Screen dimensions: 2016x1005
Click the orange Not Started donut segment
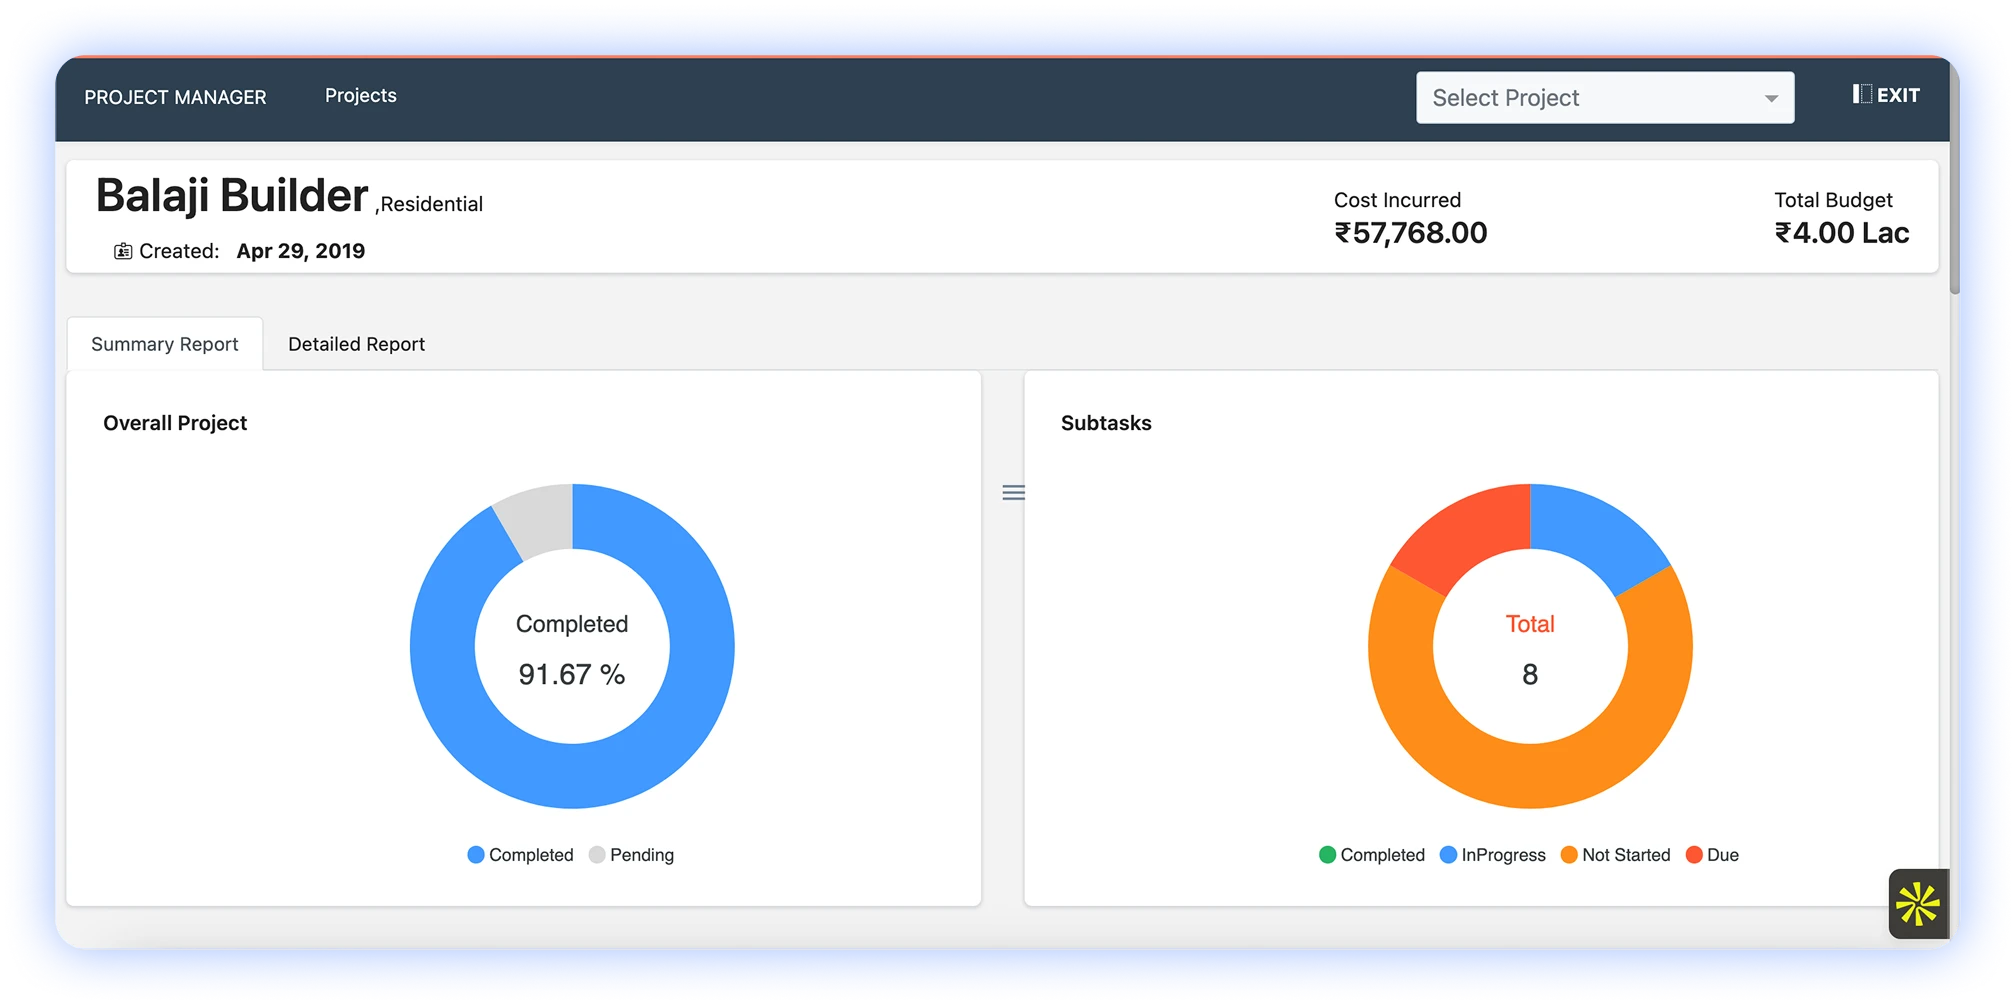1530,775
